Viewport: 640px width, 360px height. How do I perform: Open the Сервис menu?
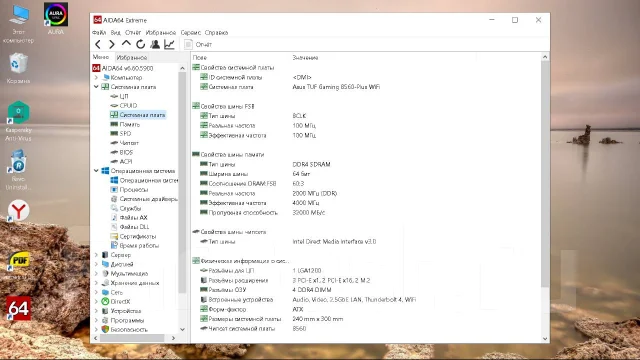pos(191,32)
